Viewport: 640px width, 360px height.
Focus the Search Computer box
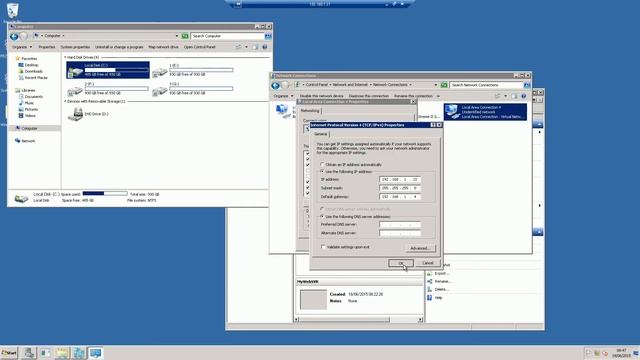click(228, 36)
